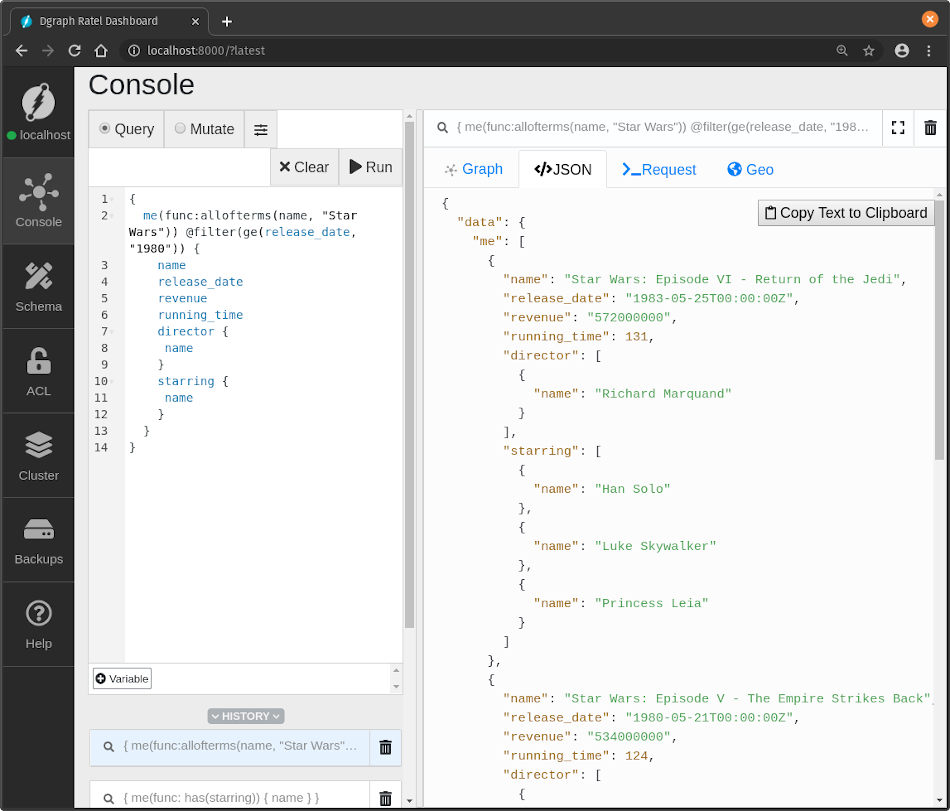This screenshot has width=950, height=811.
Task: Open the Schema section in the sidebar
Action: point(38,287)
